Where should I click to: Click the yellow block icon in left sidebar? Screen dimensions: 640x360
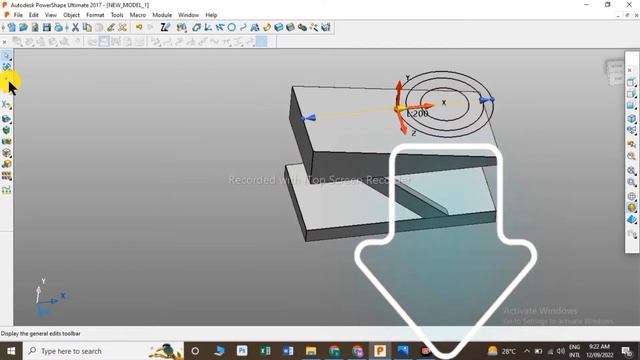pyautogui.click(x=6, y=164)
